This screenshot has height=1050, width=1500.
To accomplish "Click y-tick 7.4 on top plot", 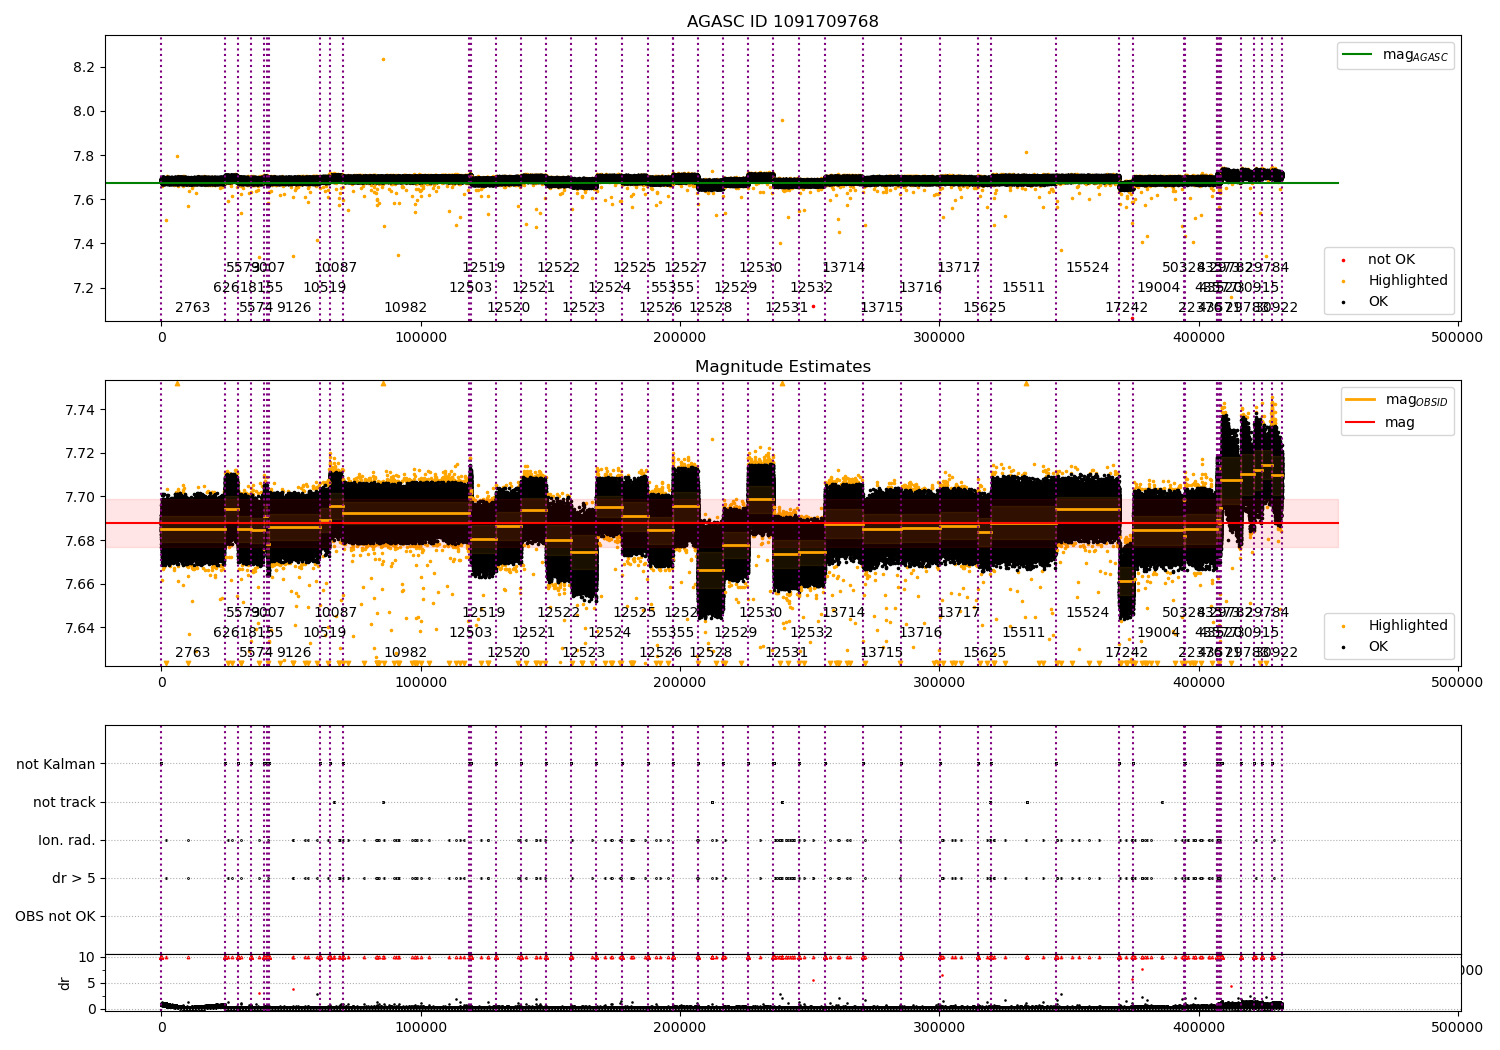I will click(84, 244).
